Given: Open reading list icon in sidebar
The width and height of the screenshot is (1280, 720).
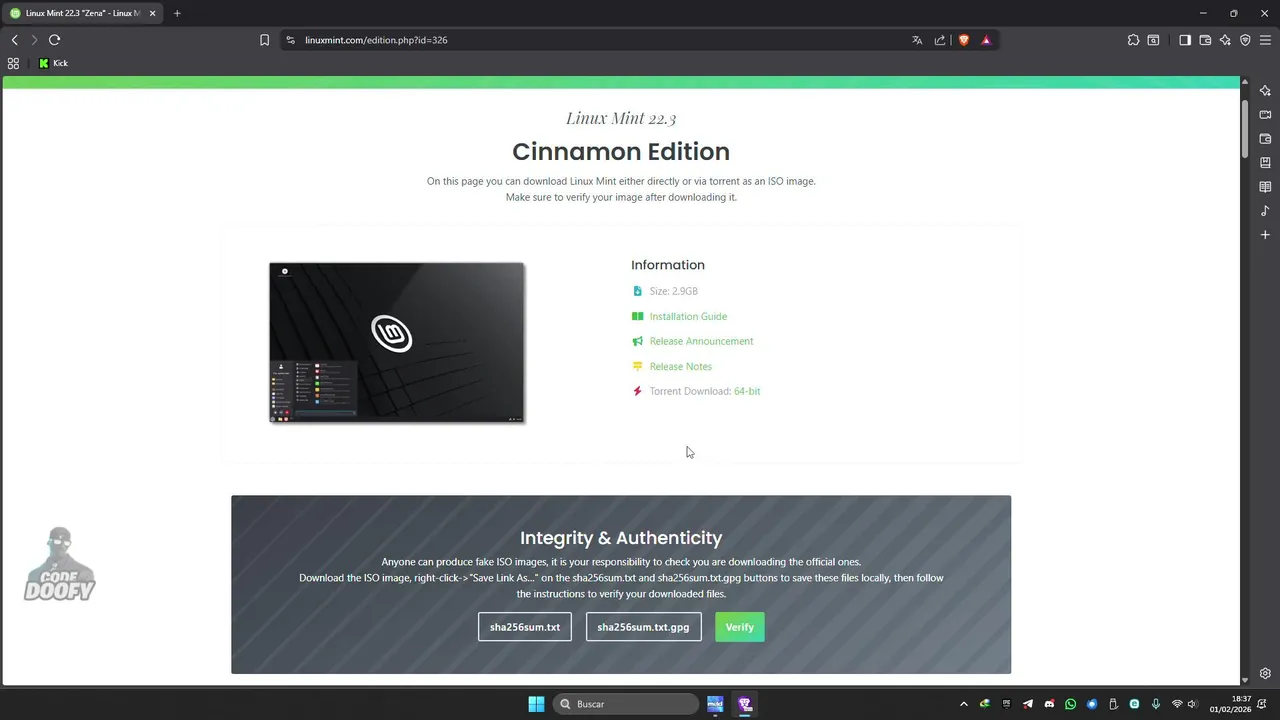Looking at the screenshot, I should (x=1265, y=187).
